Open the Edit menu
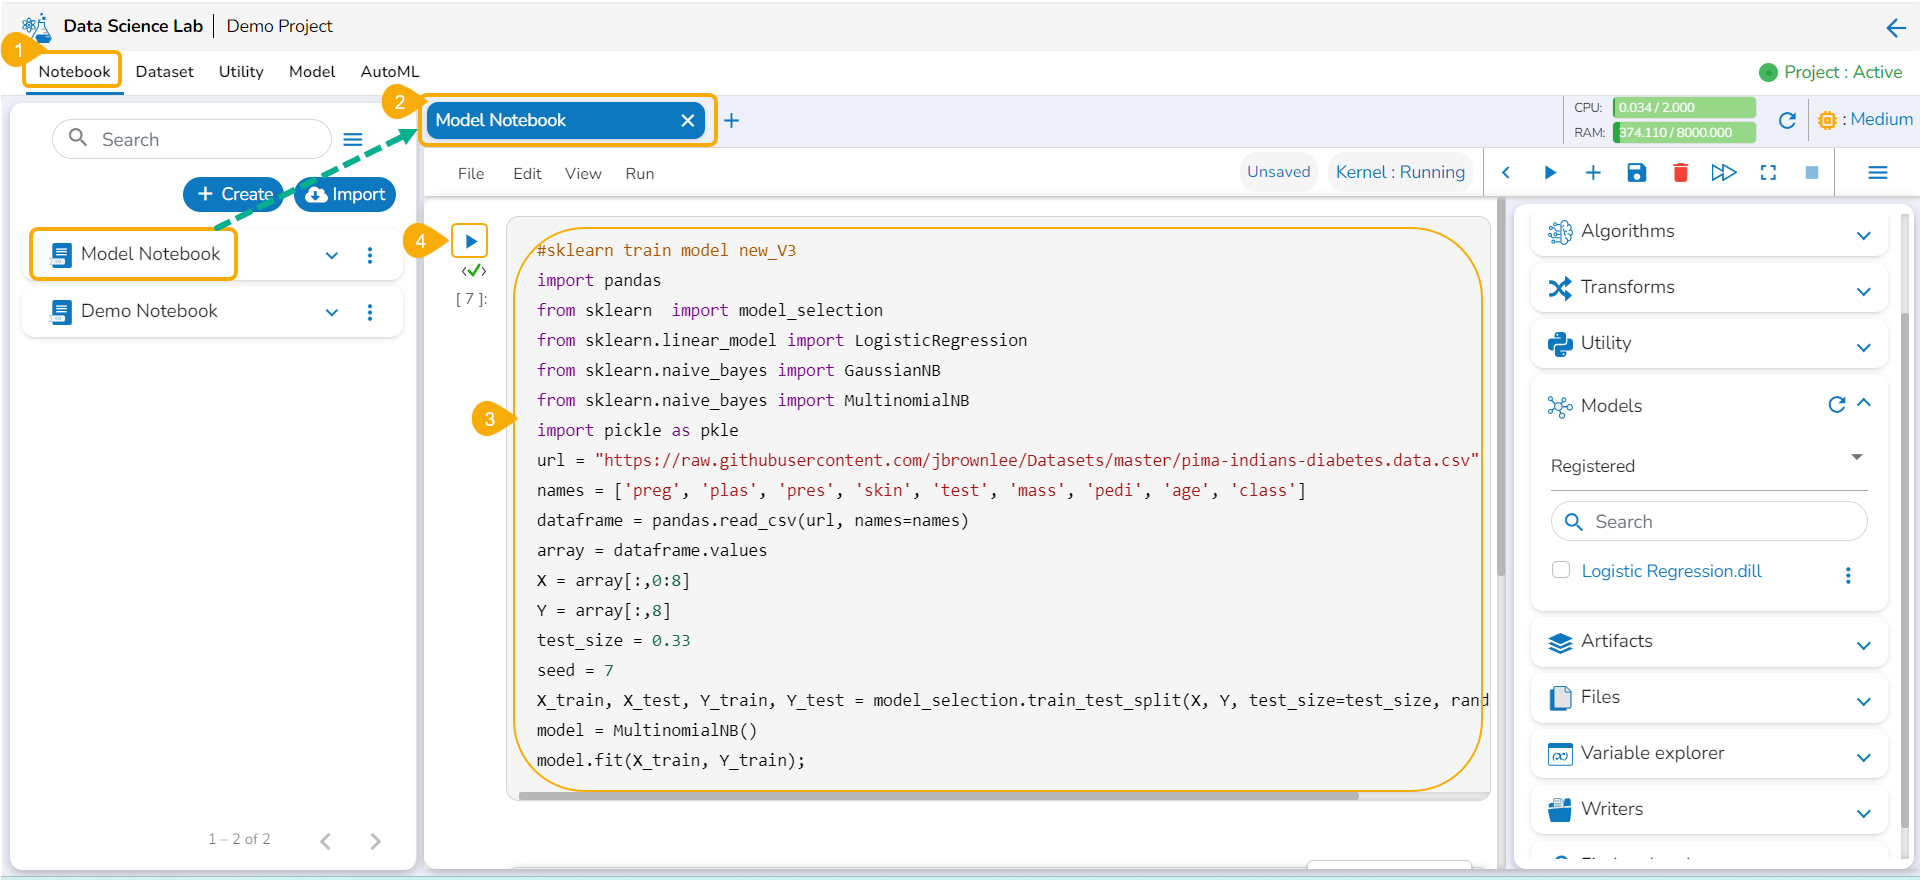1920x880 pixels. (527, 174)
